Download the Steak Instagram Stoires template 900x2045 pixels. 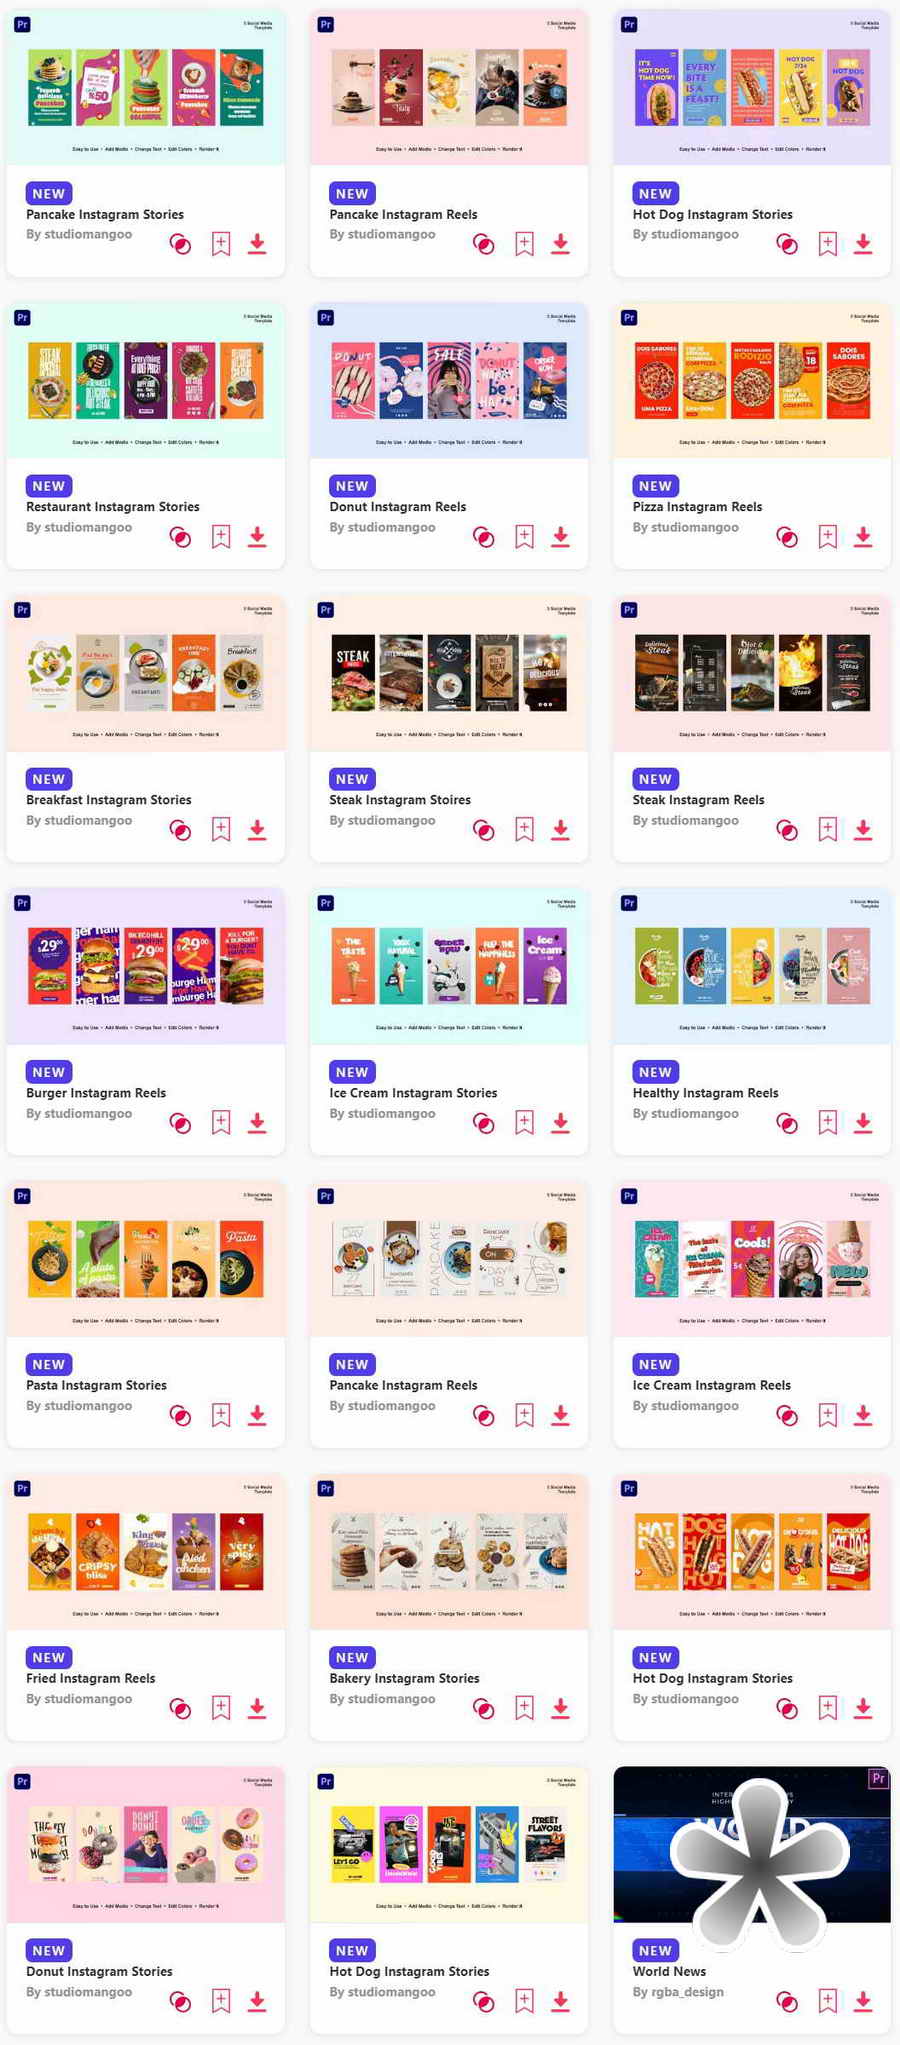[x=561, y=830]
